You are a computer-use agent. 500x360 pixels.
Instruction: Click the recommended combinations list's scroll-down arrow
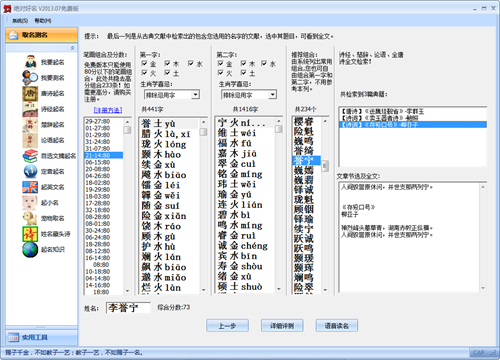pos(325,290)
